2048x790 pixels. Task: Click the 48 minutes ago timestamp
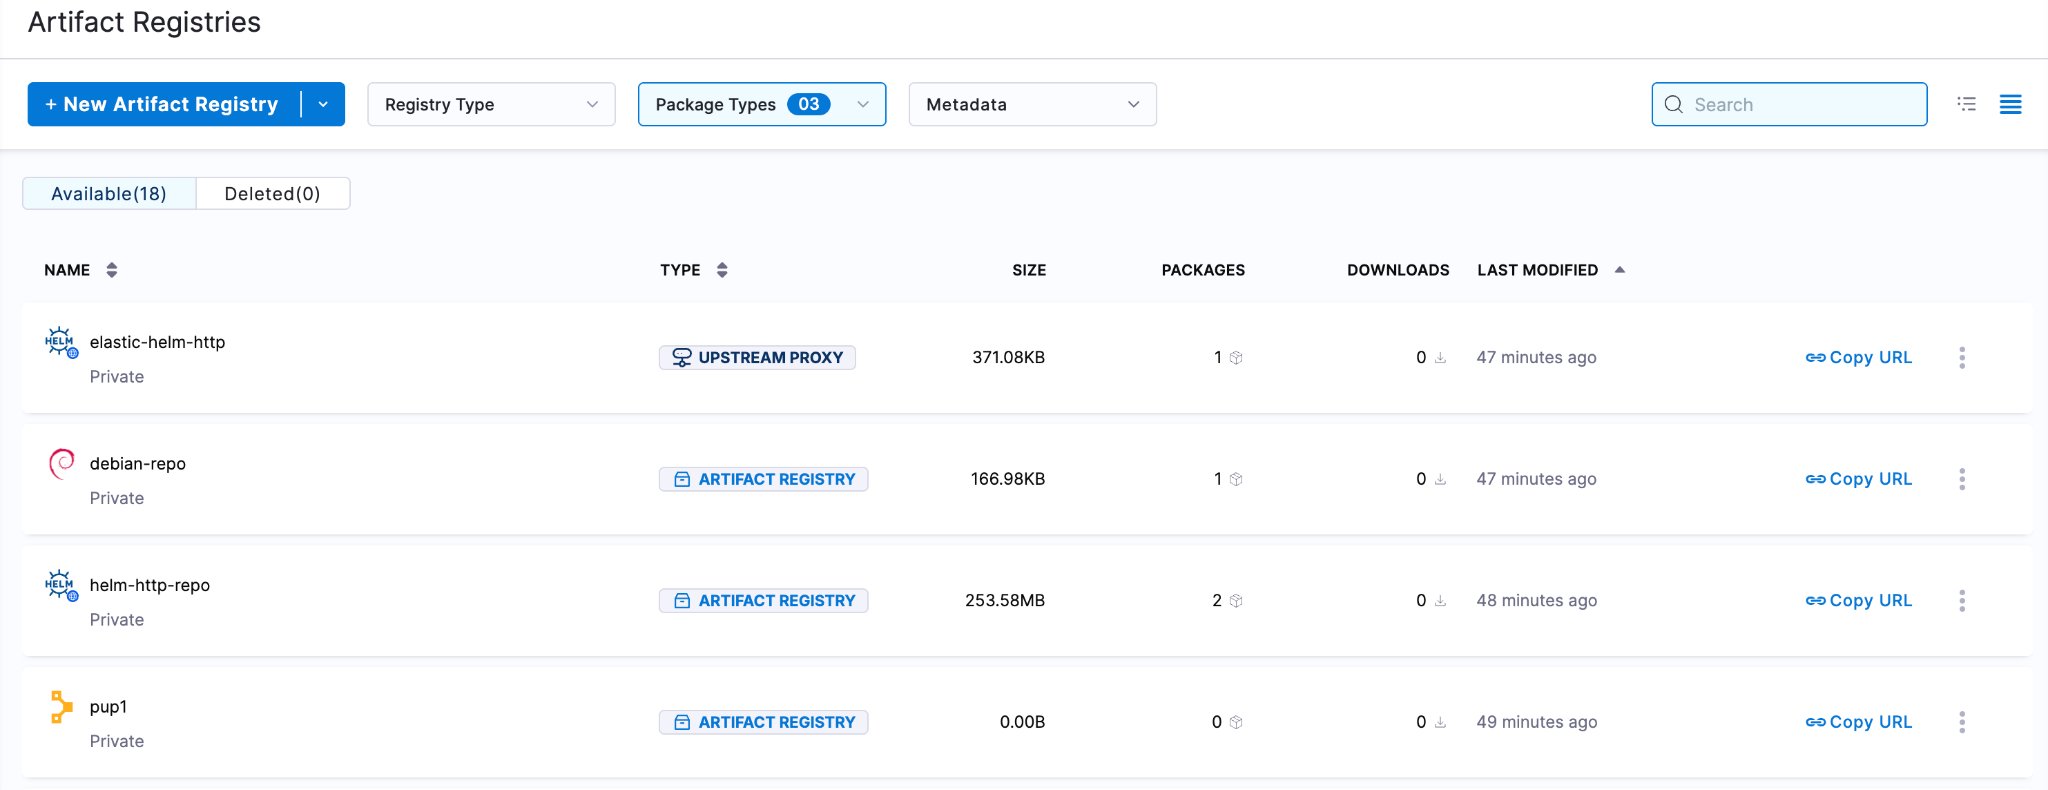1537,601
